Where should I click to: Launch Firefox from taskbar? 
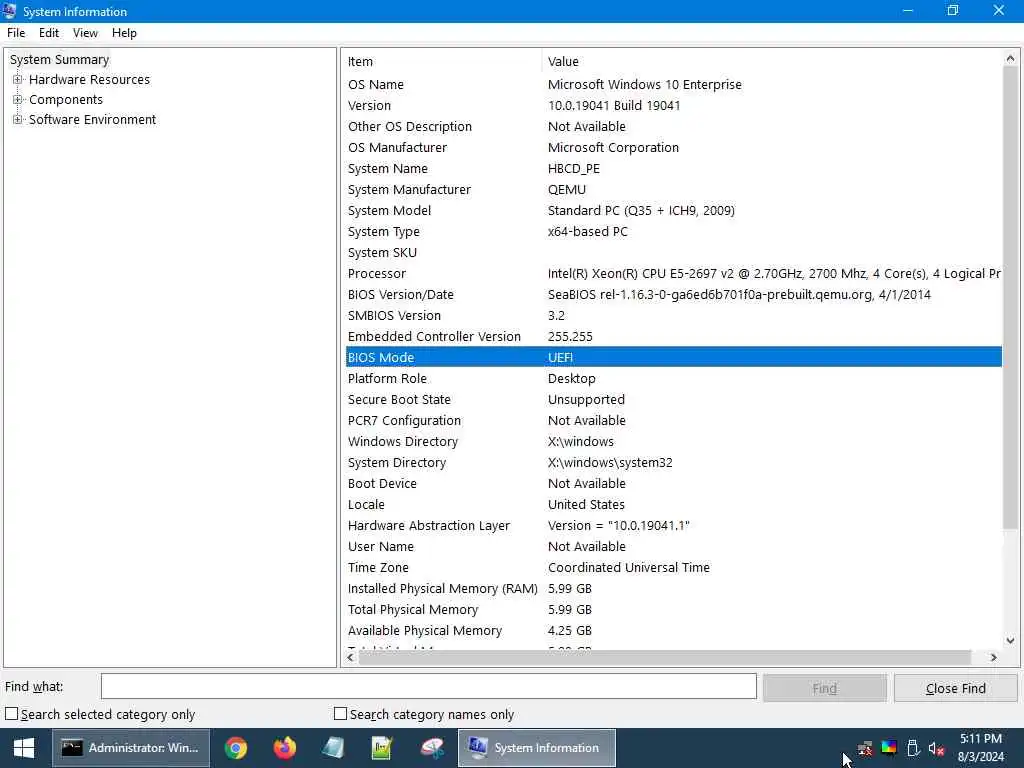(285, 748)
